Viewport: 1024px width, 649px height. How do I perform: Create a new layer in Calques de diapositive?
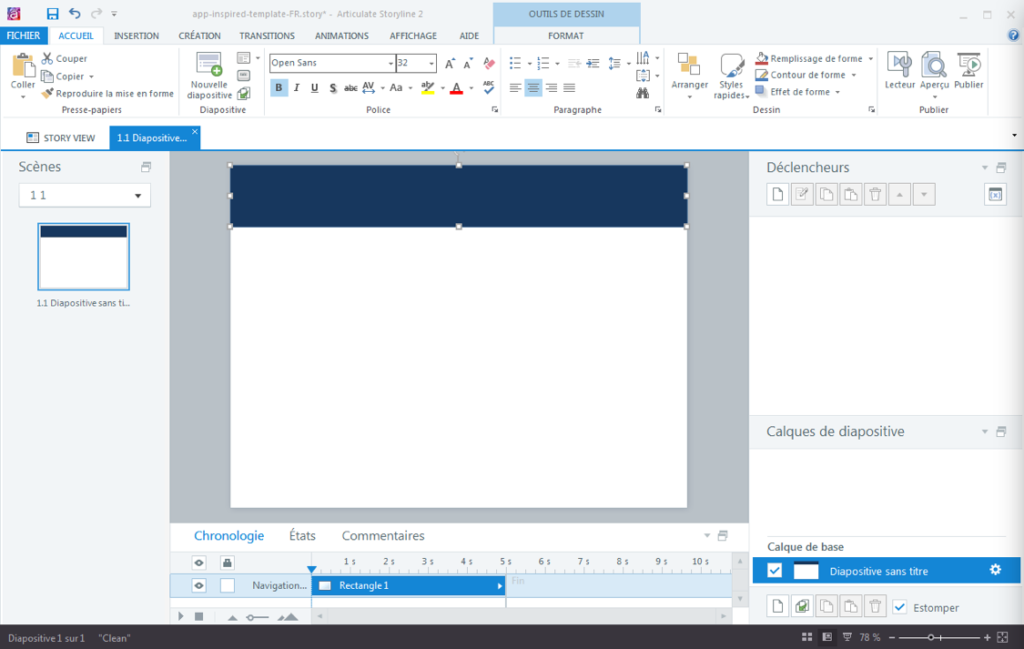point(777,605)
